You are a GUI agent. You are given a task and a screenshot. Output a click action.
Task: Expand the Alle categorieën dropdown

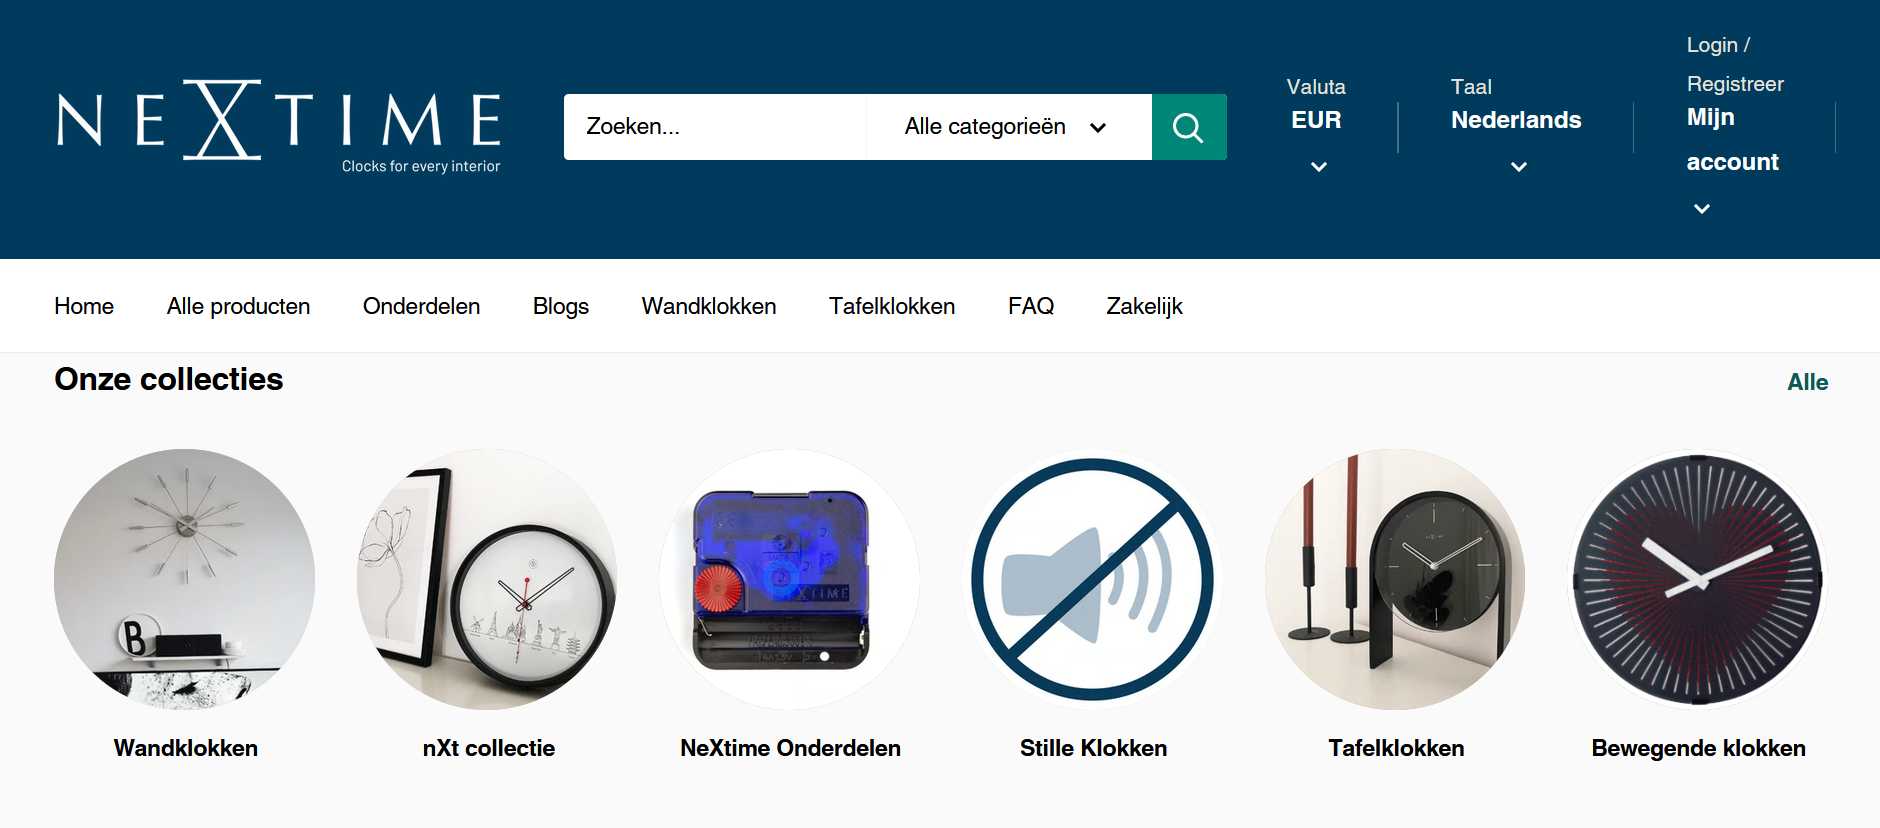pos(1008,127)
